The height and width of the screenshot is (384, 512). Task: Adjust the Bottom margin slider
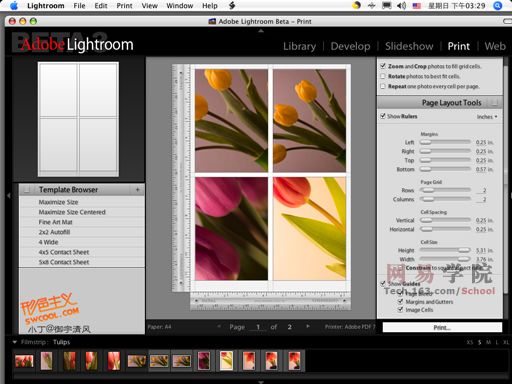445,169
